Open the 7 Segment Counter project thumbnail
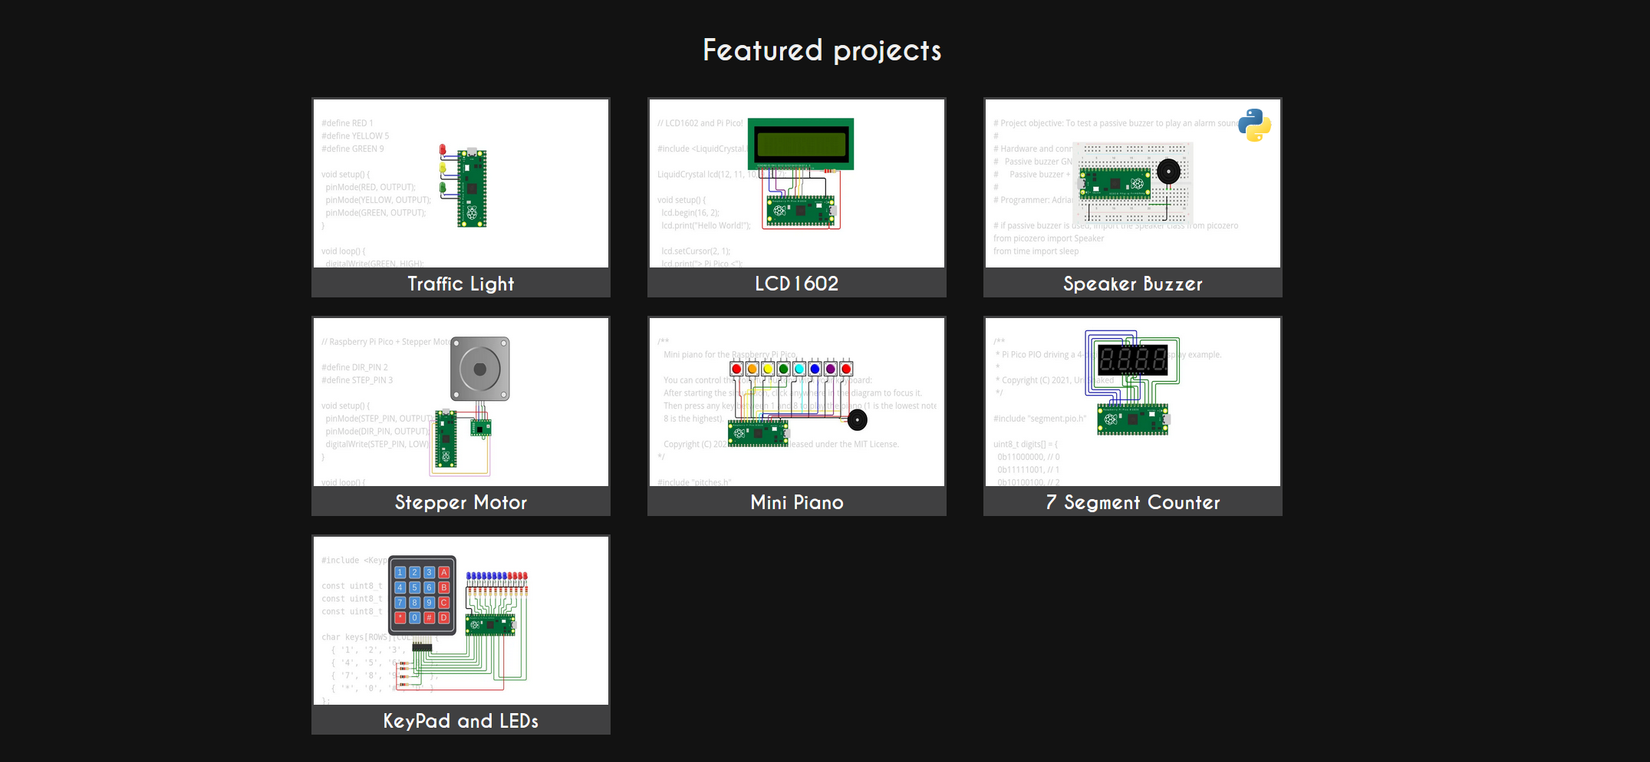This screenshot has height=762, width=1650. (x=1133, y=402)
